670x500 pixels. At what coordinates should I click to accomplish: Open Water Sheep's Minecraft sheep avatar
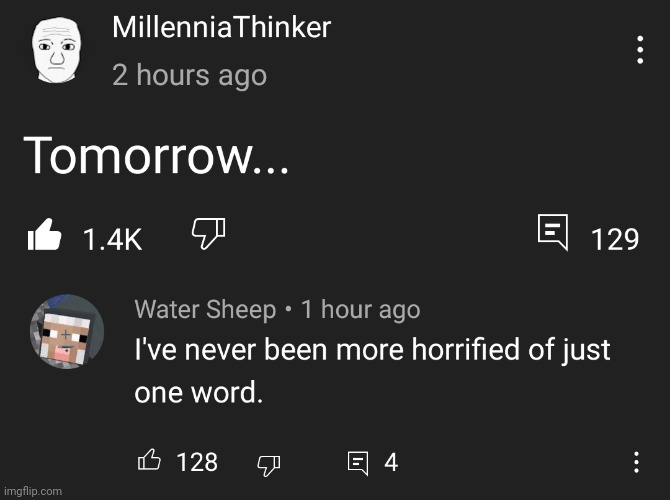67,331
